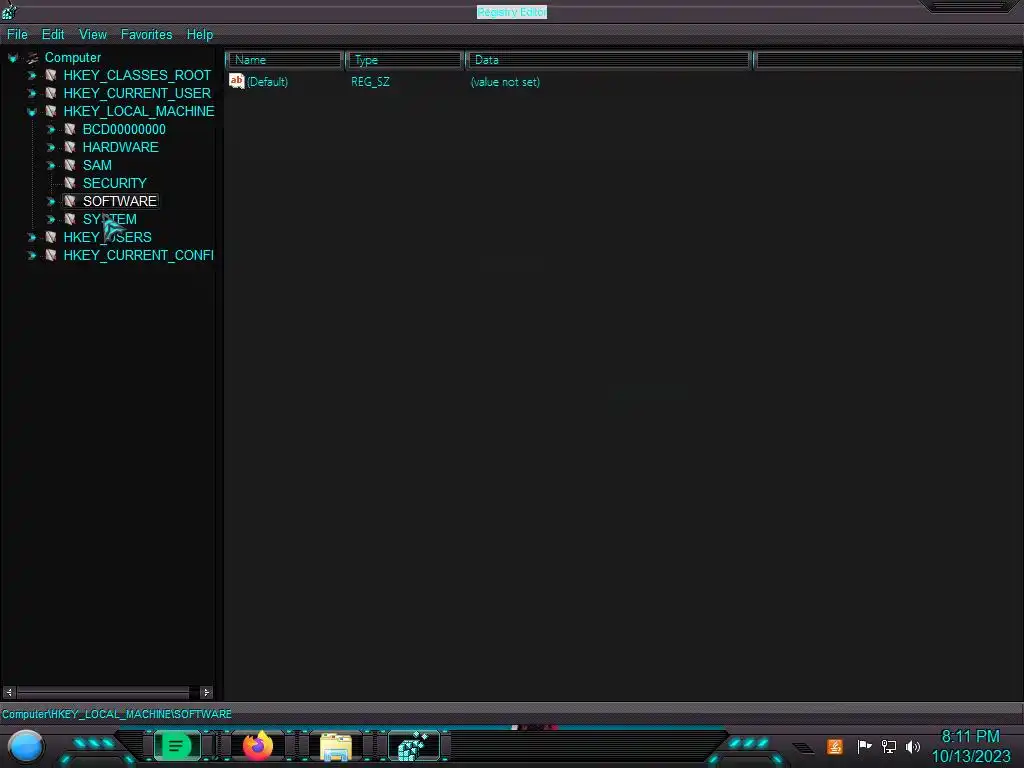The image size is (1024, 768).
Task: Click the HKEY_CURRENT_USER folder icon
Action: [50, 93]
